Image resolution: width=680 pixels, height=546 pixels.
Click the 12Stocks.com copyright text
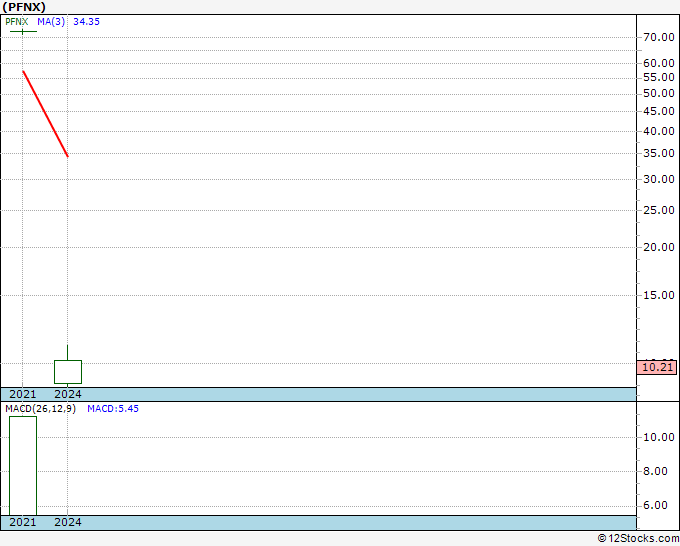tap(638, 538)
